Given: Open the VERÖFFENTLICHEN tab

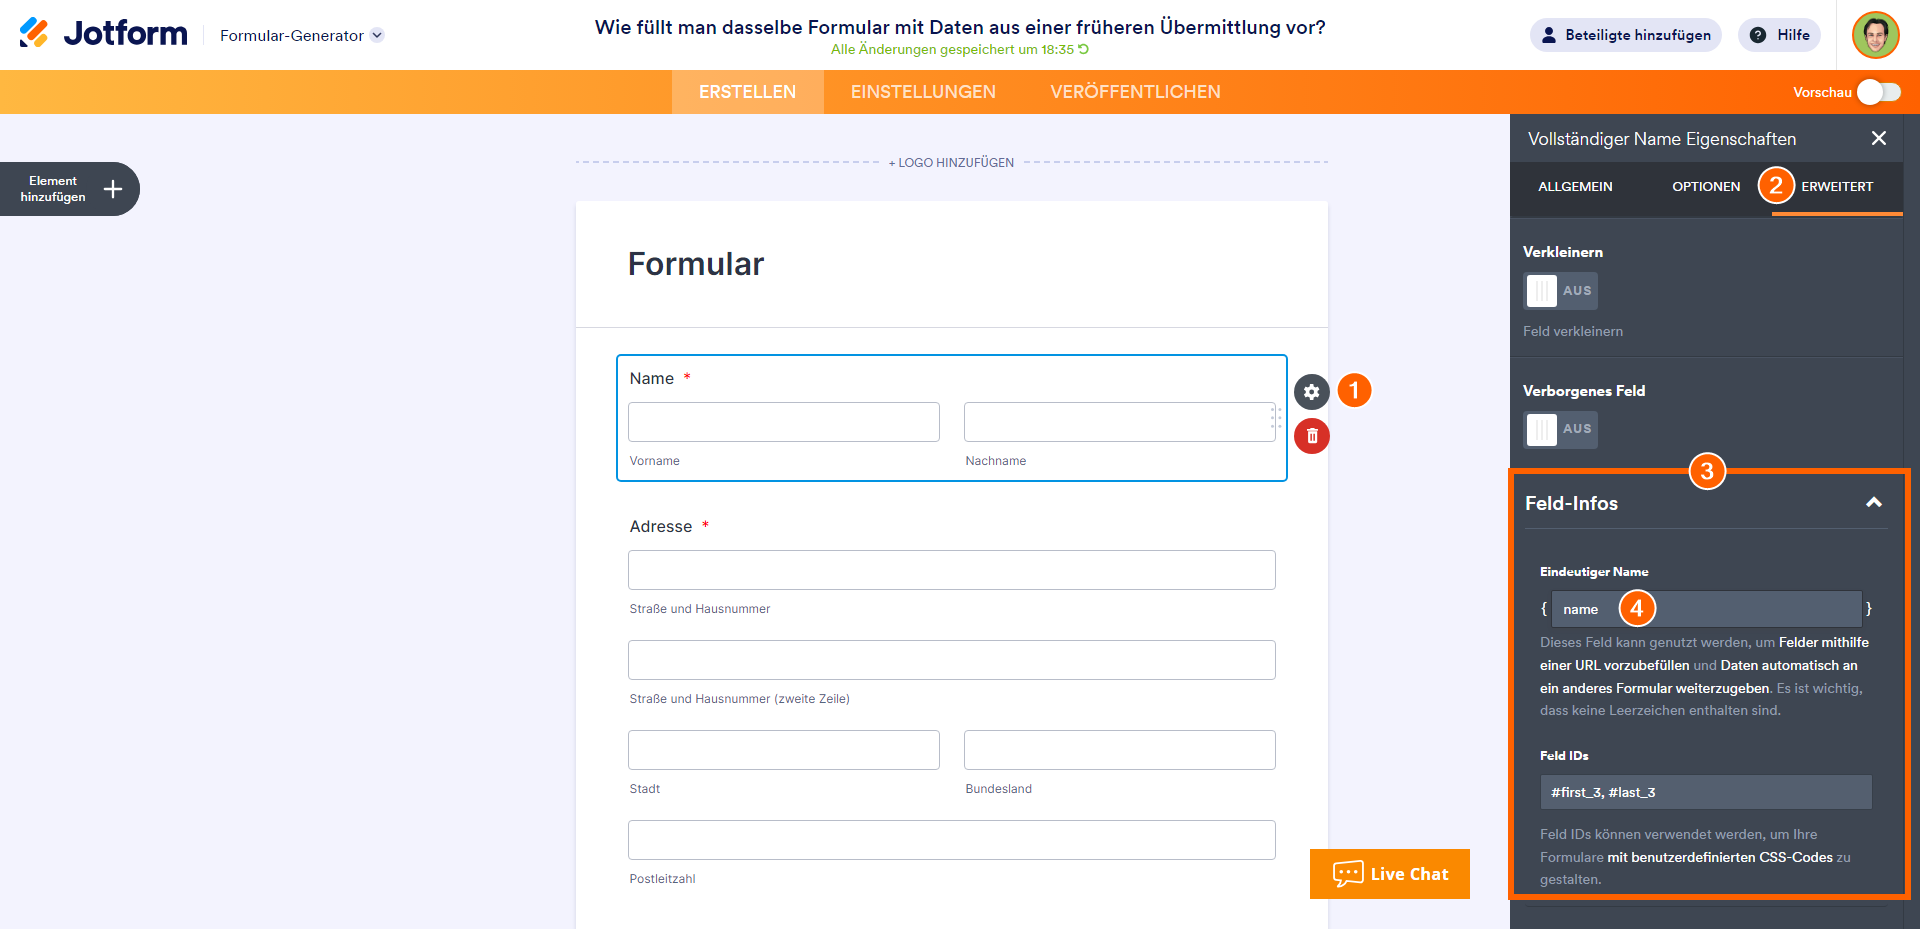Looking at the screenshot, I should 1135,92.
